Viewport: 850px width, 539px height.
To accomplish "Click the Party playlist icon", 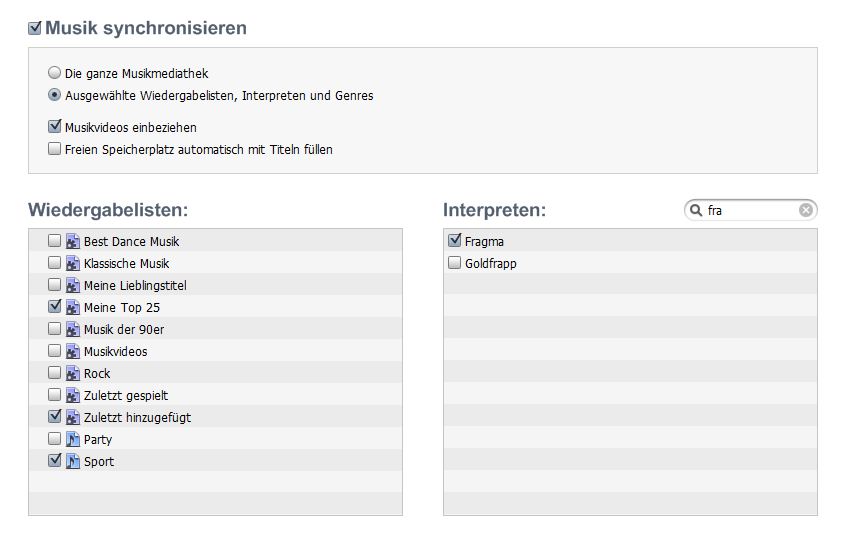I will coord(73,439).
